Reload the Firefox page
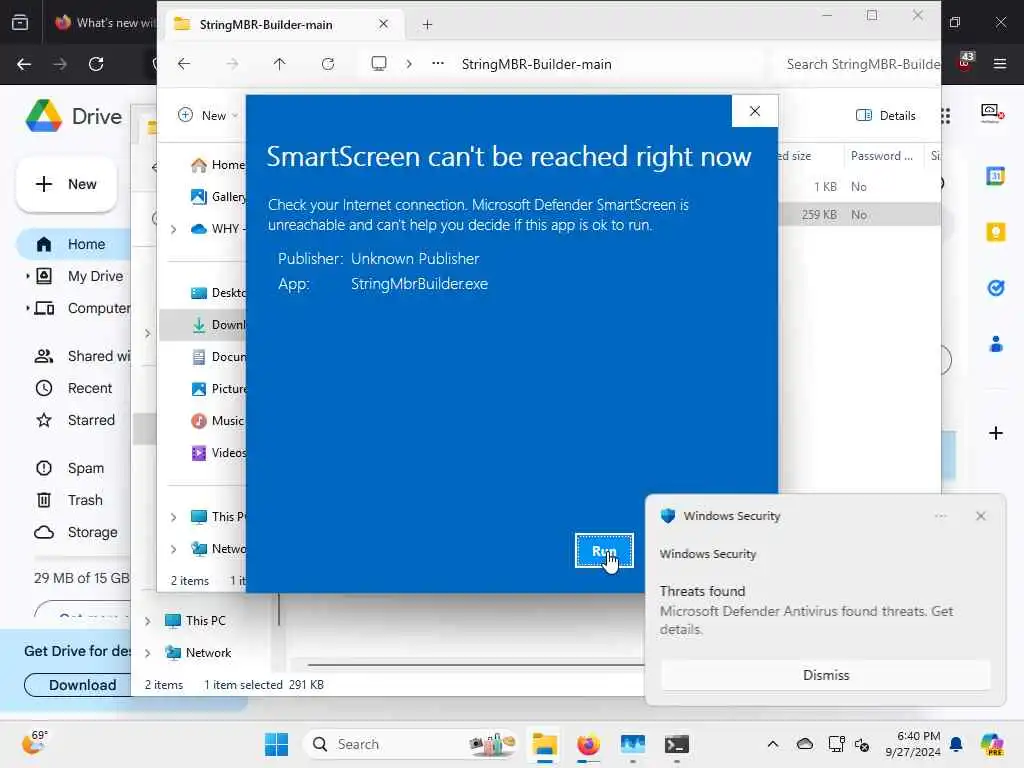The height and width of the screenshot is (768, 1024). point(96,64)
